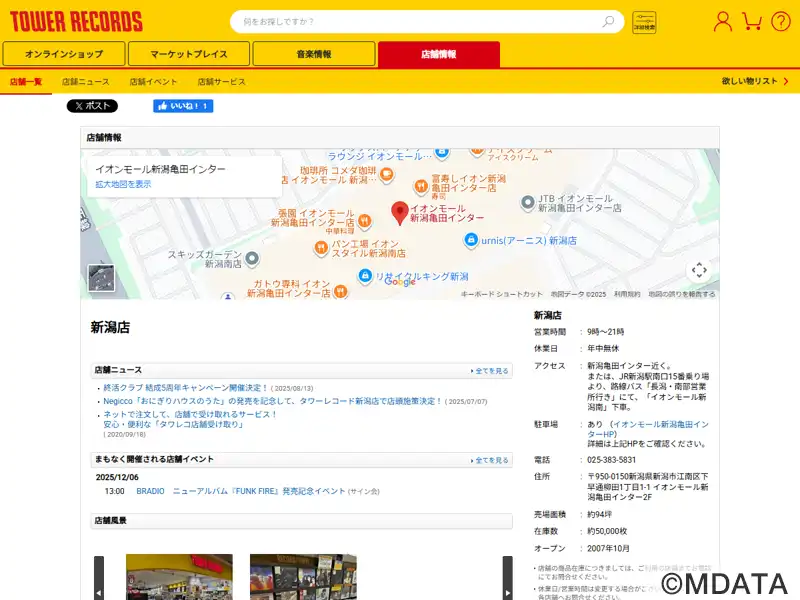Click the red map pin for イオンモール新潟亀田インター
The image size is (800, 600).
coord(399,213)
